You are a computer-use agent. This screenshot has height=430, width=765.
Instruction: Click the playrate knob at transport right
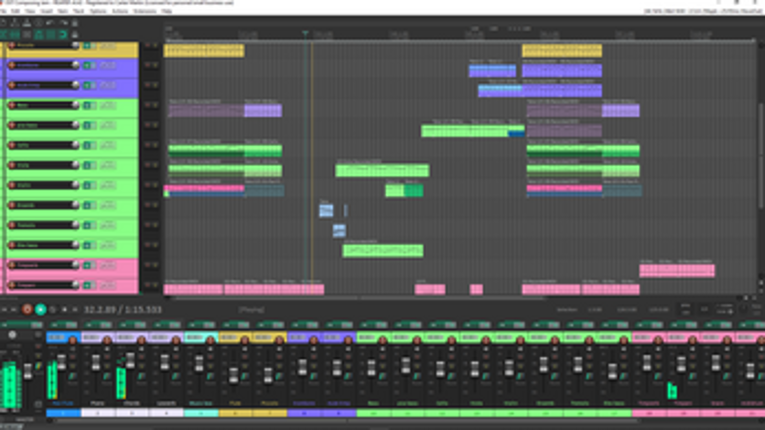pos(744,309)
